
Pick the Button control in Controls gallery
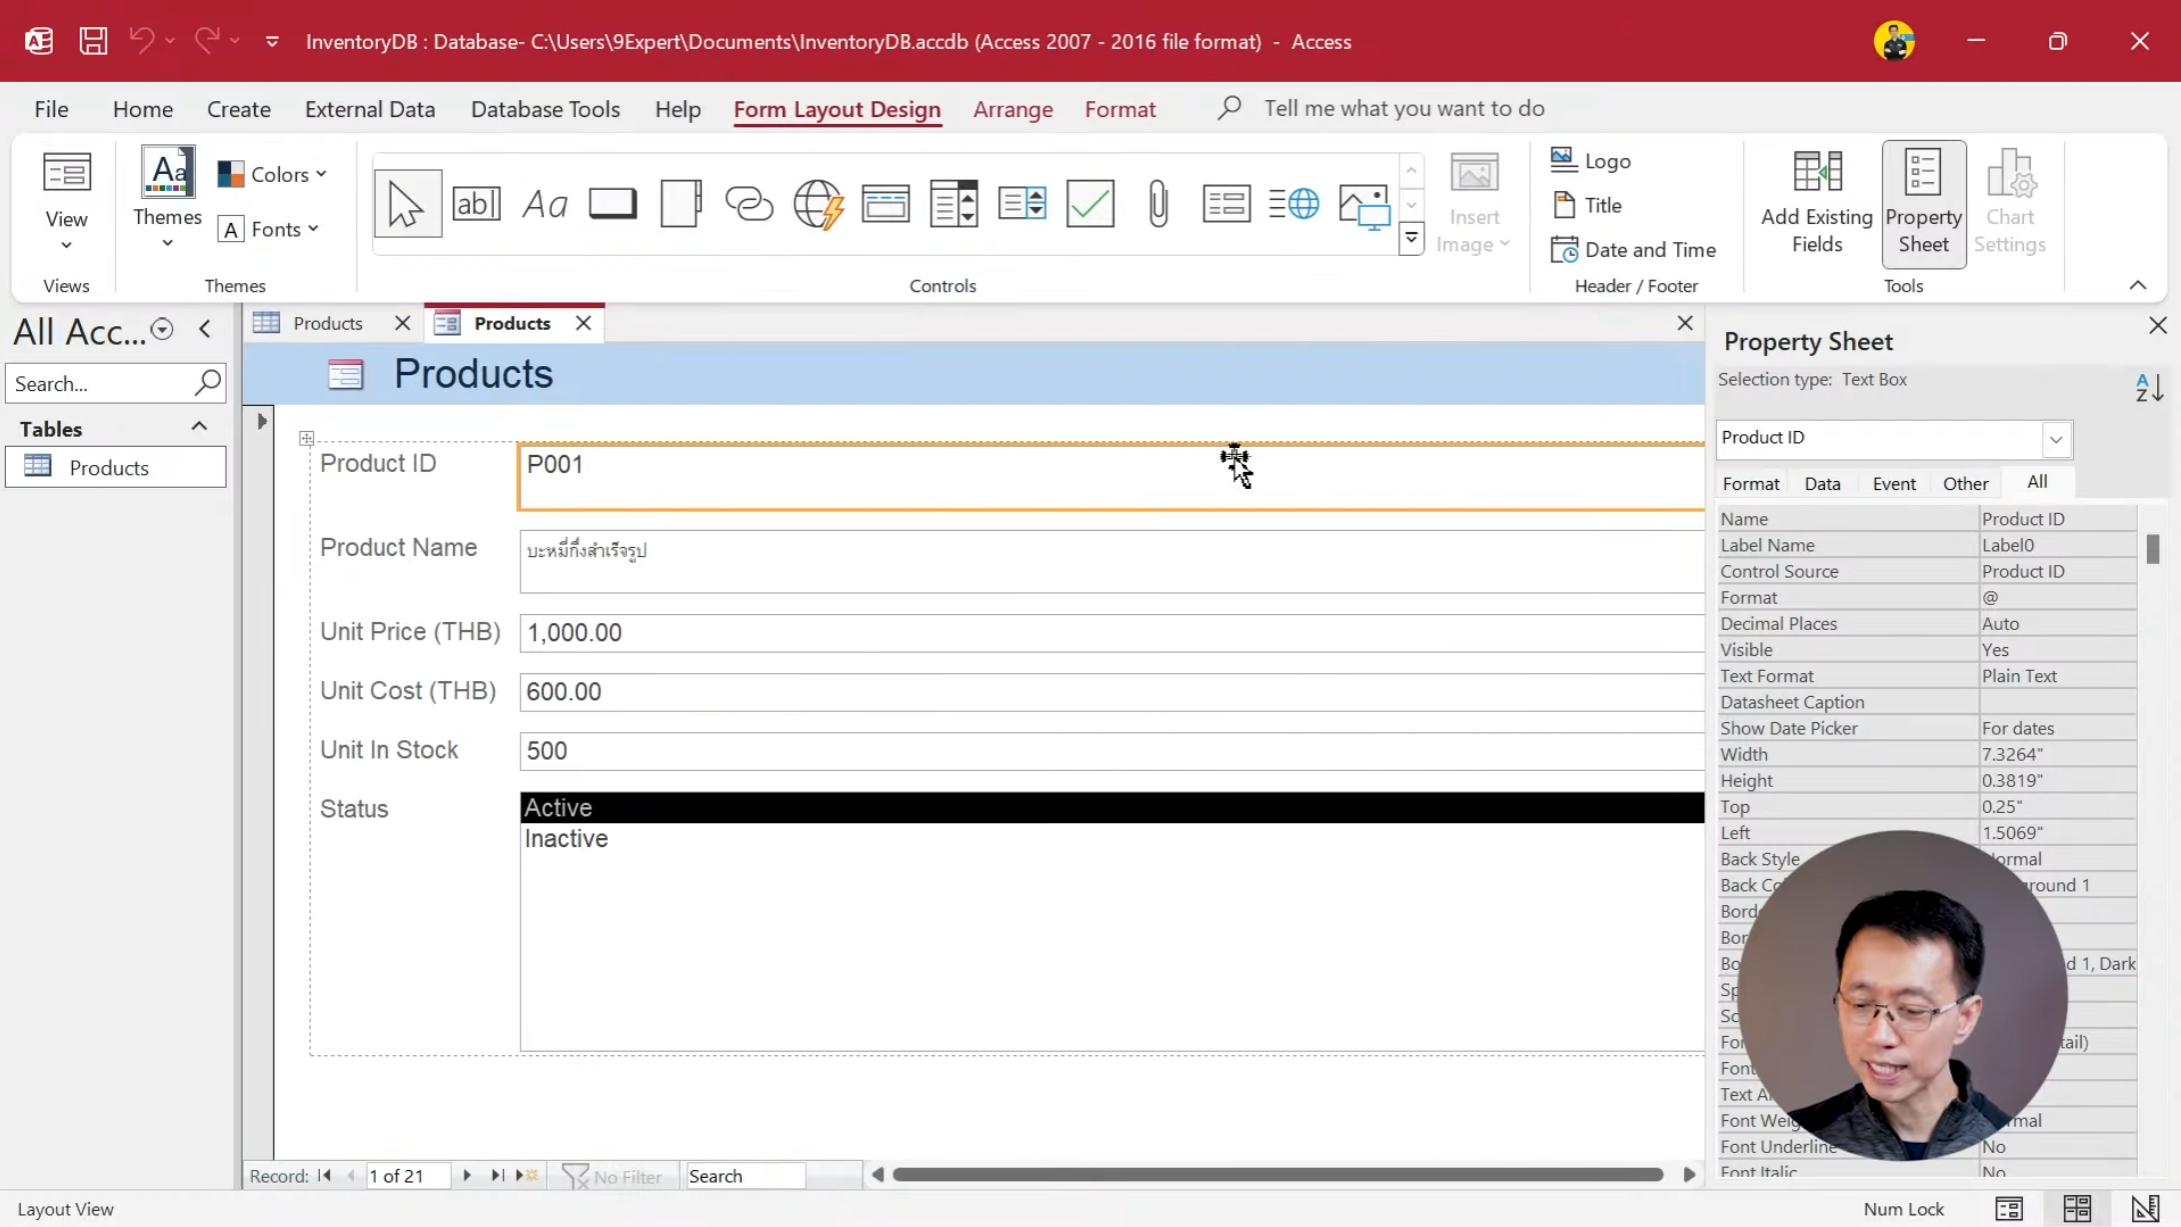tap(611, 203)
